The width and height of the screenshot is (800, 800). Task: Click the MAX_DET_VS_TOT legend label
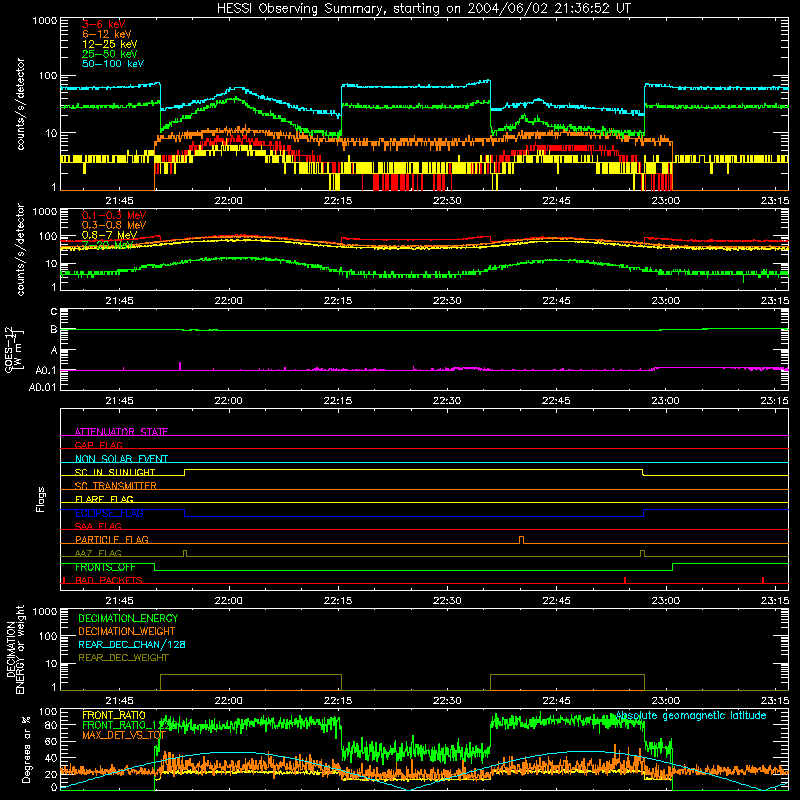[x=124, y=735]
